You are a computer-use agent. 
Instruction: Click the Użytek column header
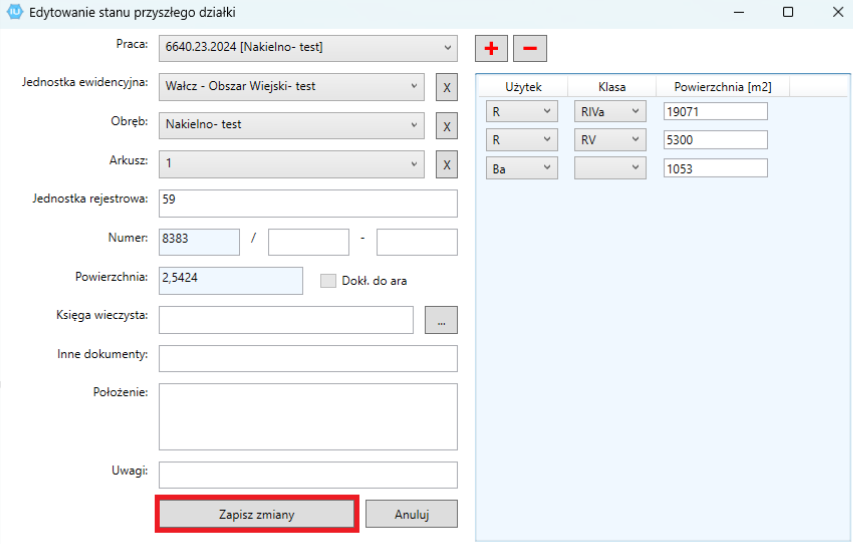(523, 87)
